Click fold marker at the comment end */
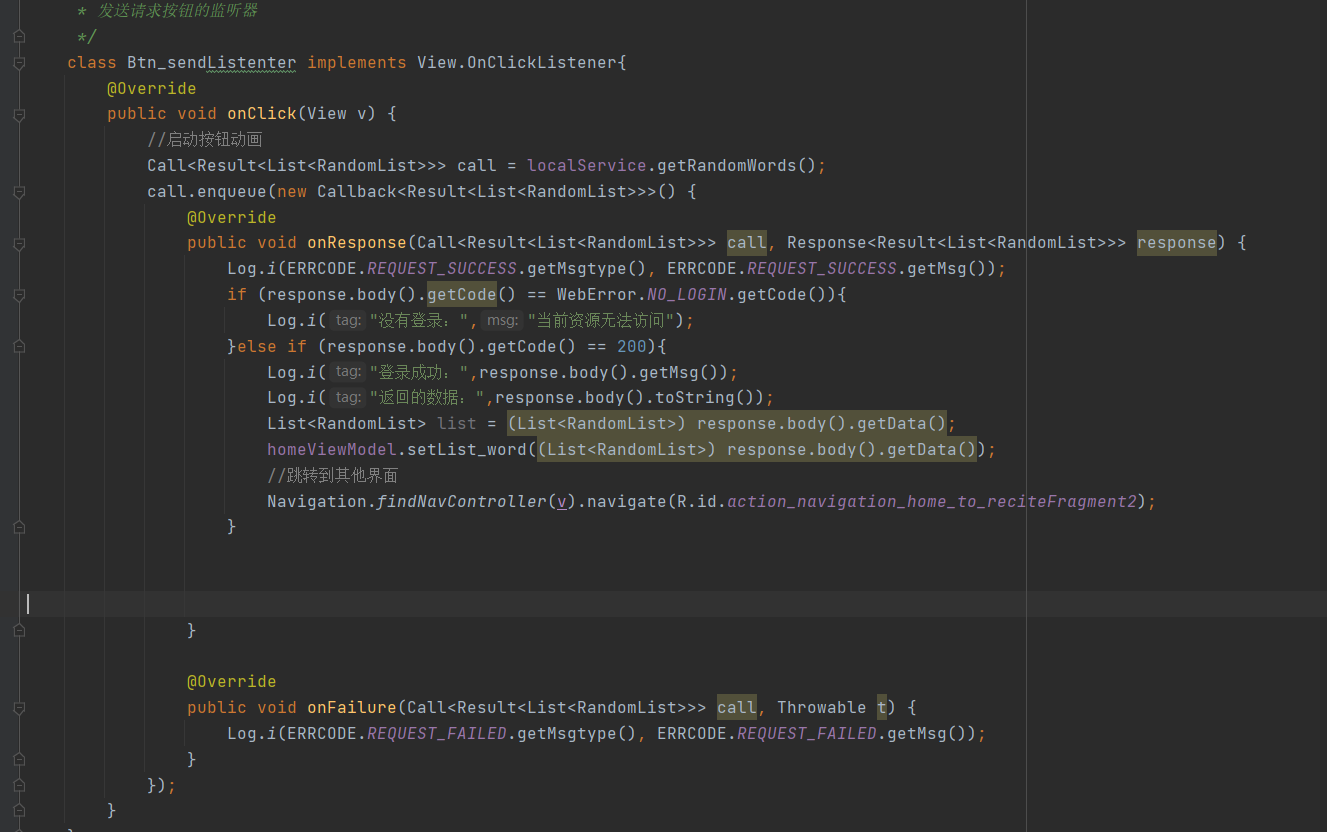 point(19,37)
